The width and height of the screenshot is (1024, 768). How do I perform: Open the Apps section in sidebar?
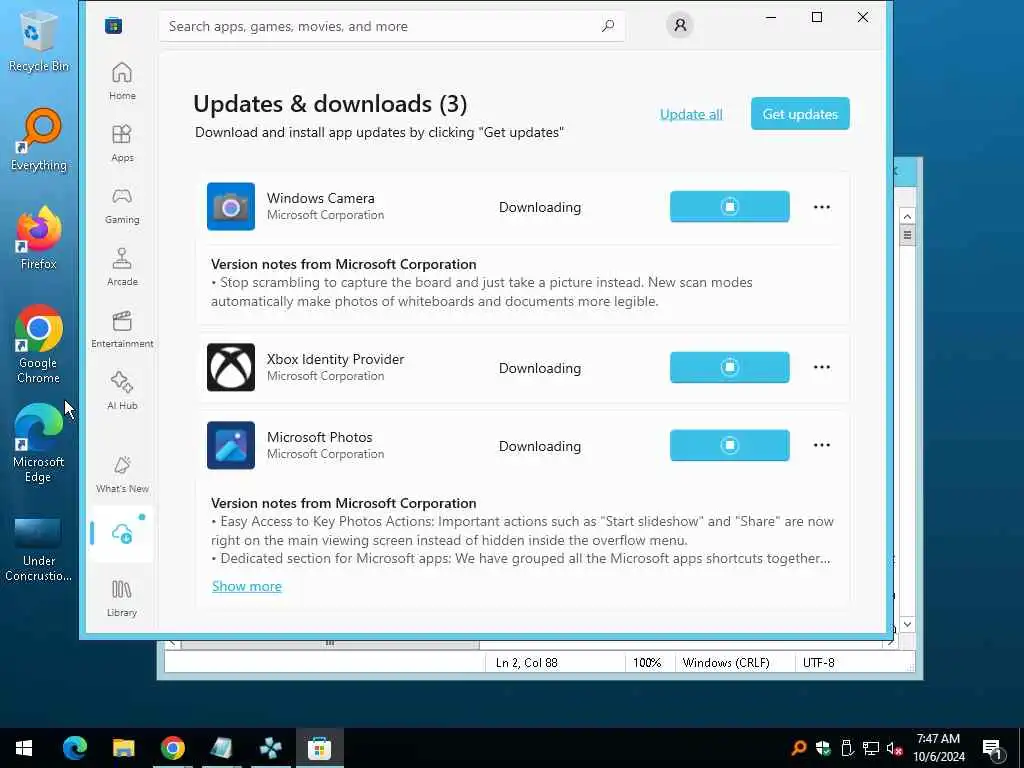click(x=122, y=143)
